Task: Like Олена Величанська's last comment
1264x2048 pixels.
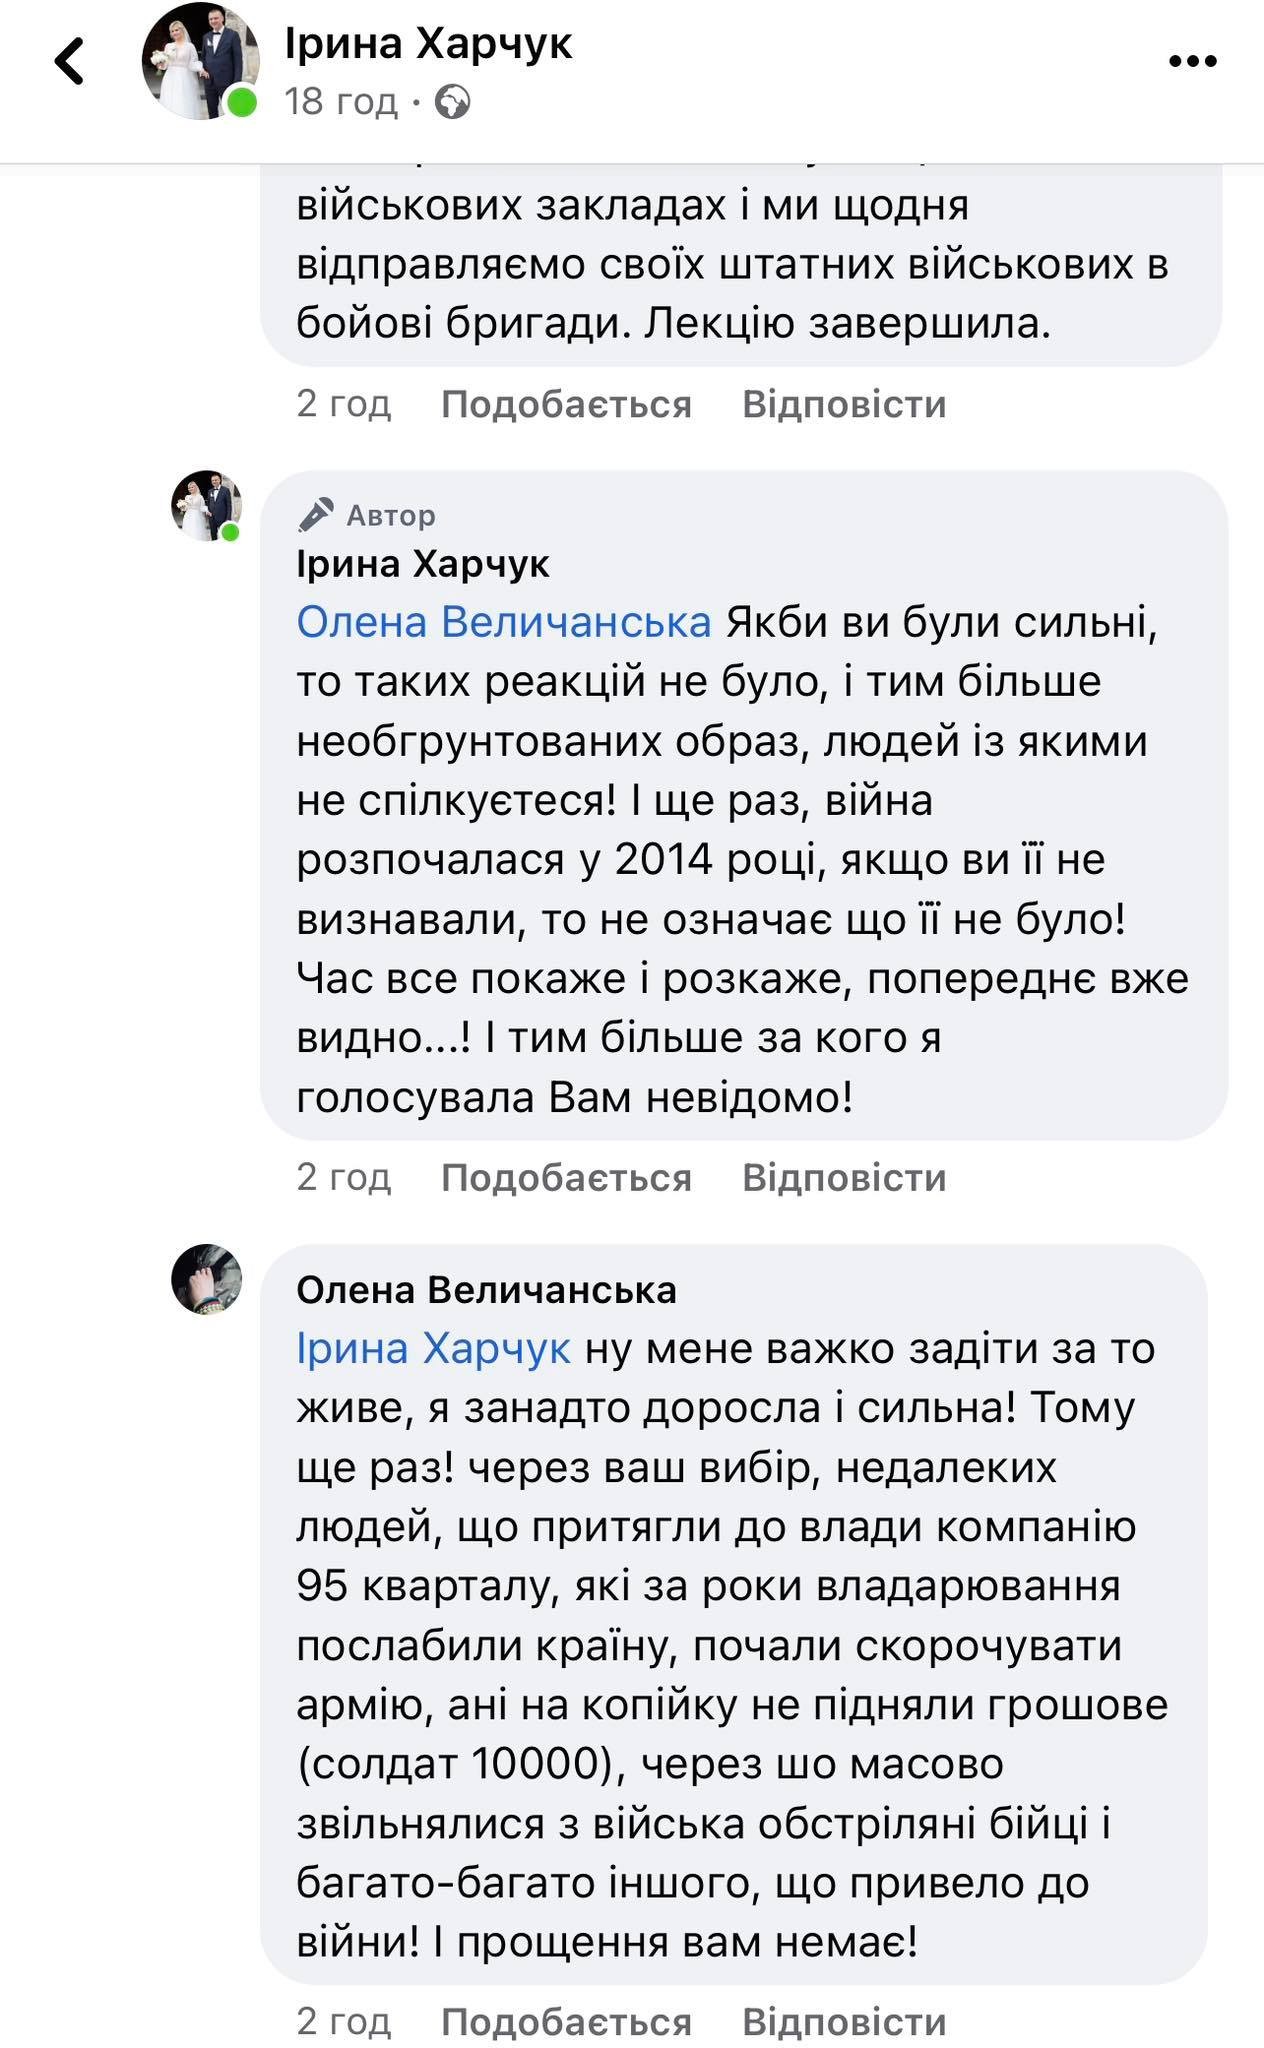Action: [x=566, y=2022]
